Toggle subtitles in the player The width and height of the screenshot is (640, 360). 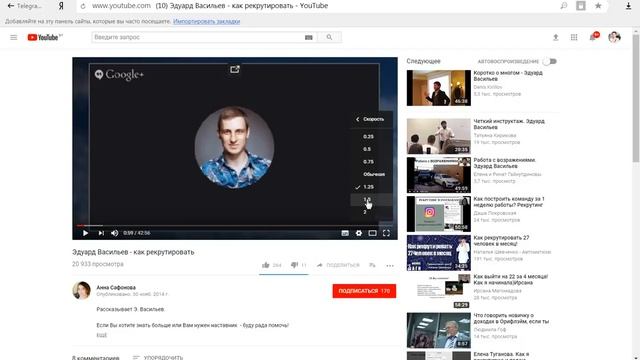tap(345, 233)
